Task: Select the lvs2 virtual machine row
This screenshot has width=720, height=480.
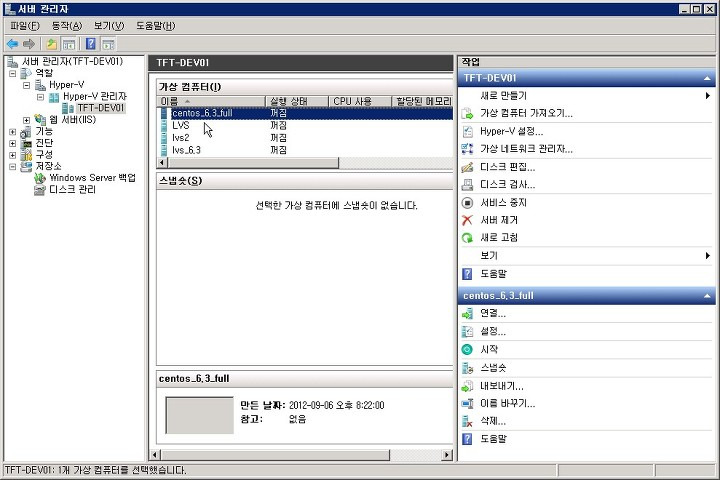Action: point(305,138)
